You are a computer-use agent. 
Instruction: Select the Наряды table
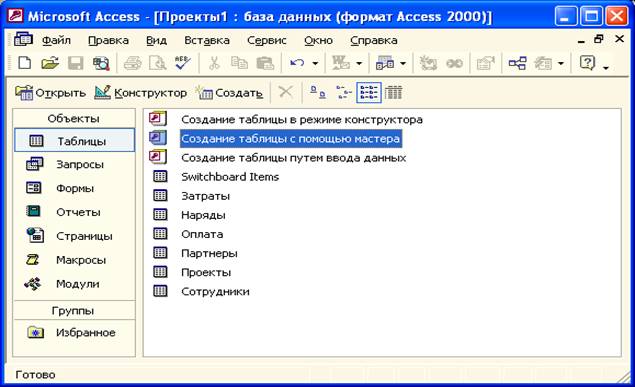tap(203, 215)
